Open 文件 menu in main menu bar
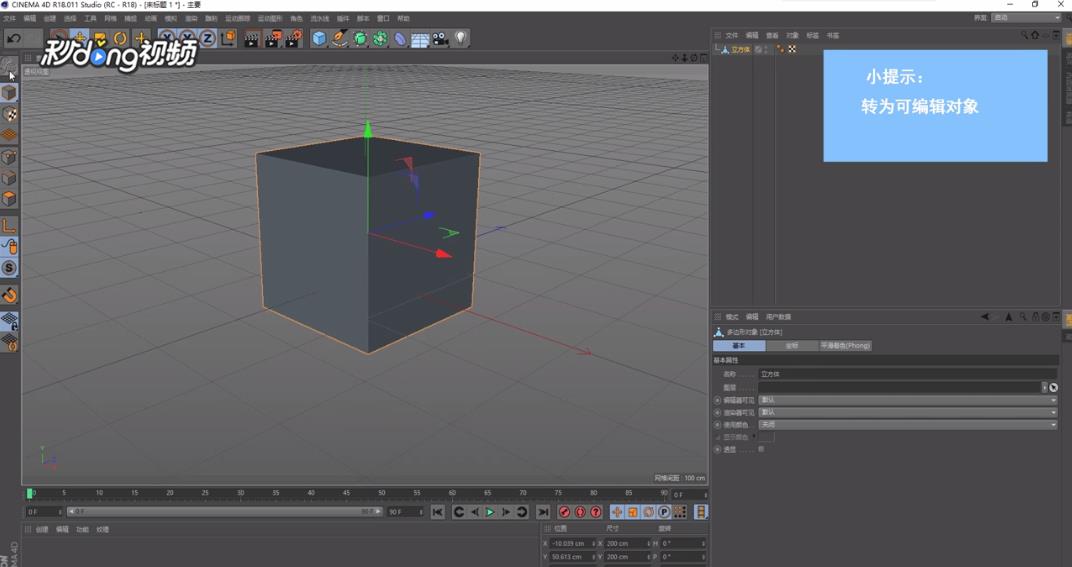The height and width of the screenshot is (567, 1072). [x=10, y=18]
